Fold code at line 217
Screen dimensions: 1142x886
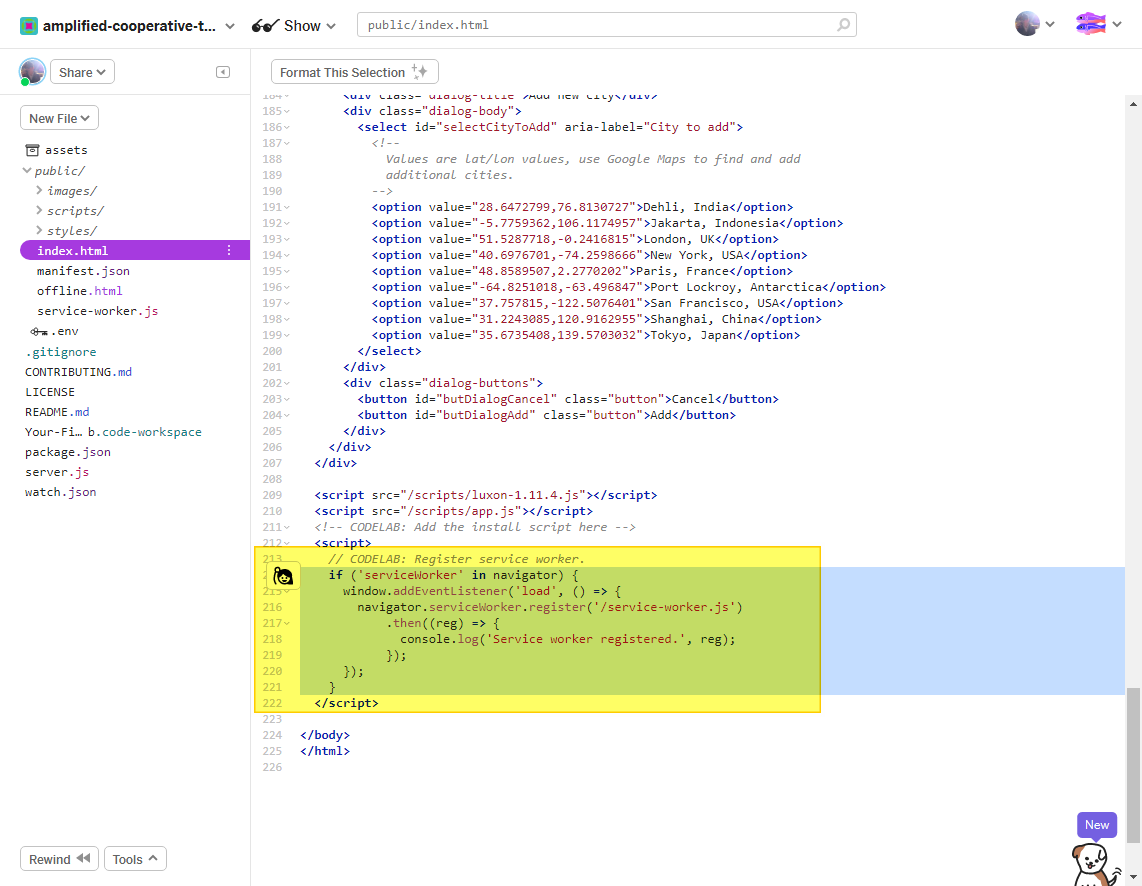point(287,624)
